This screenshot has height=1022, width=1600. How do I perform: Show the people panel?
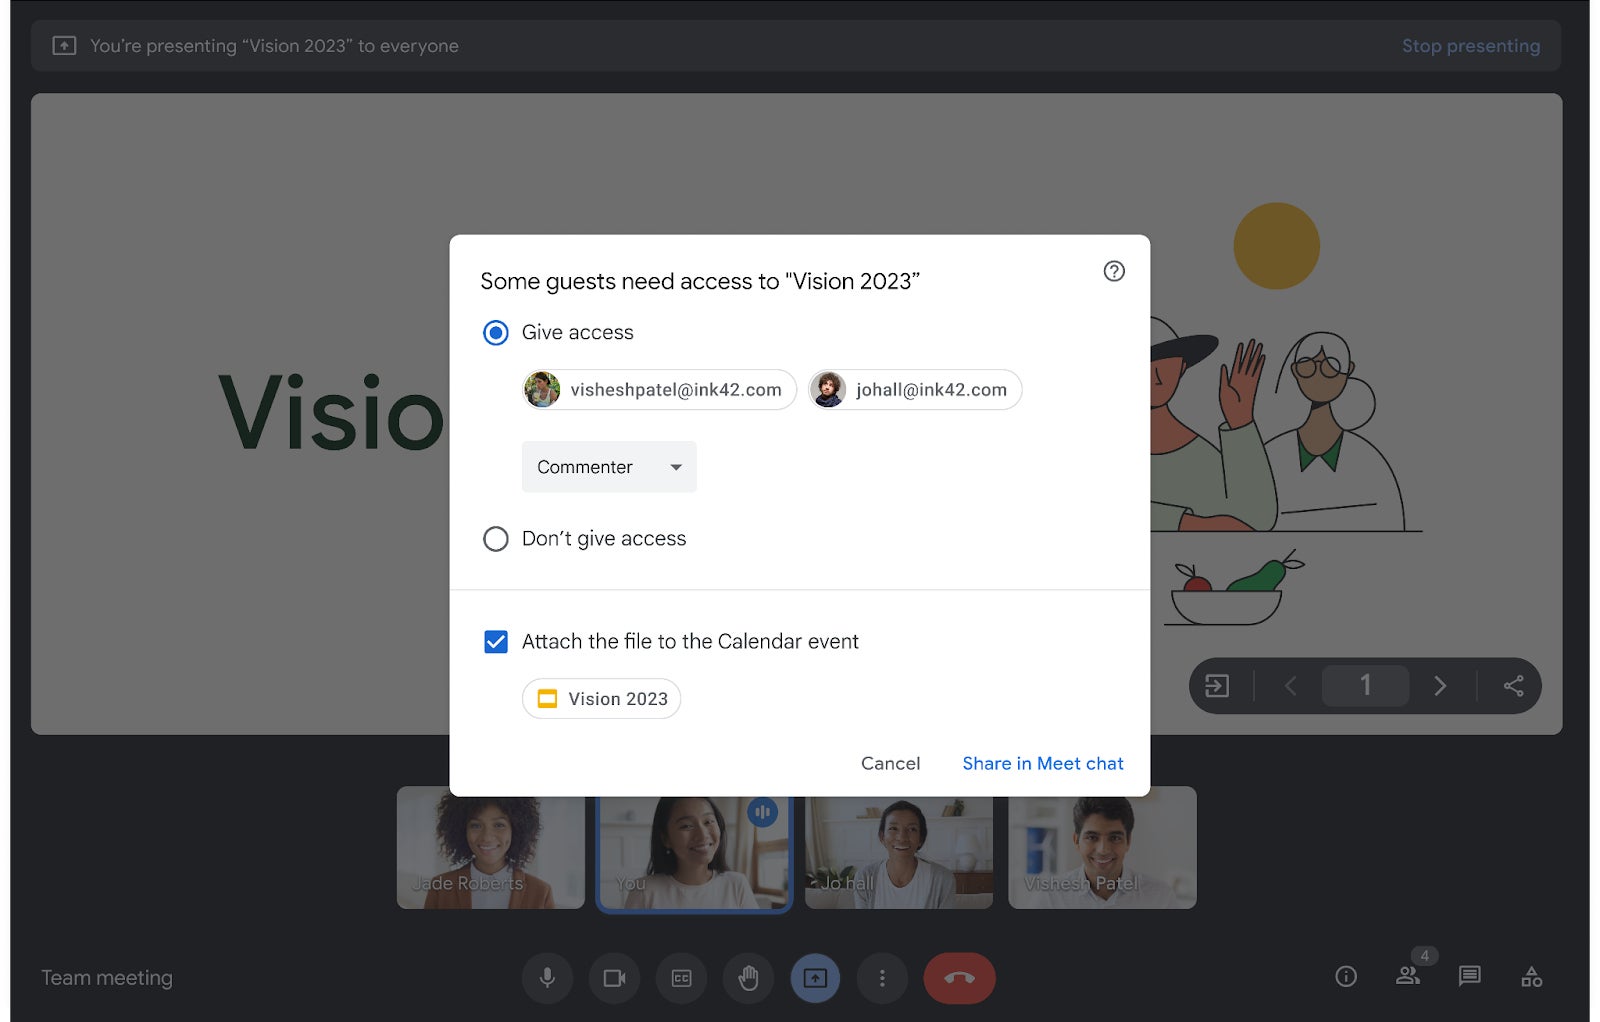point(1408,976)
